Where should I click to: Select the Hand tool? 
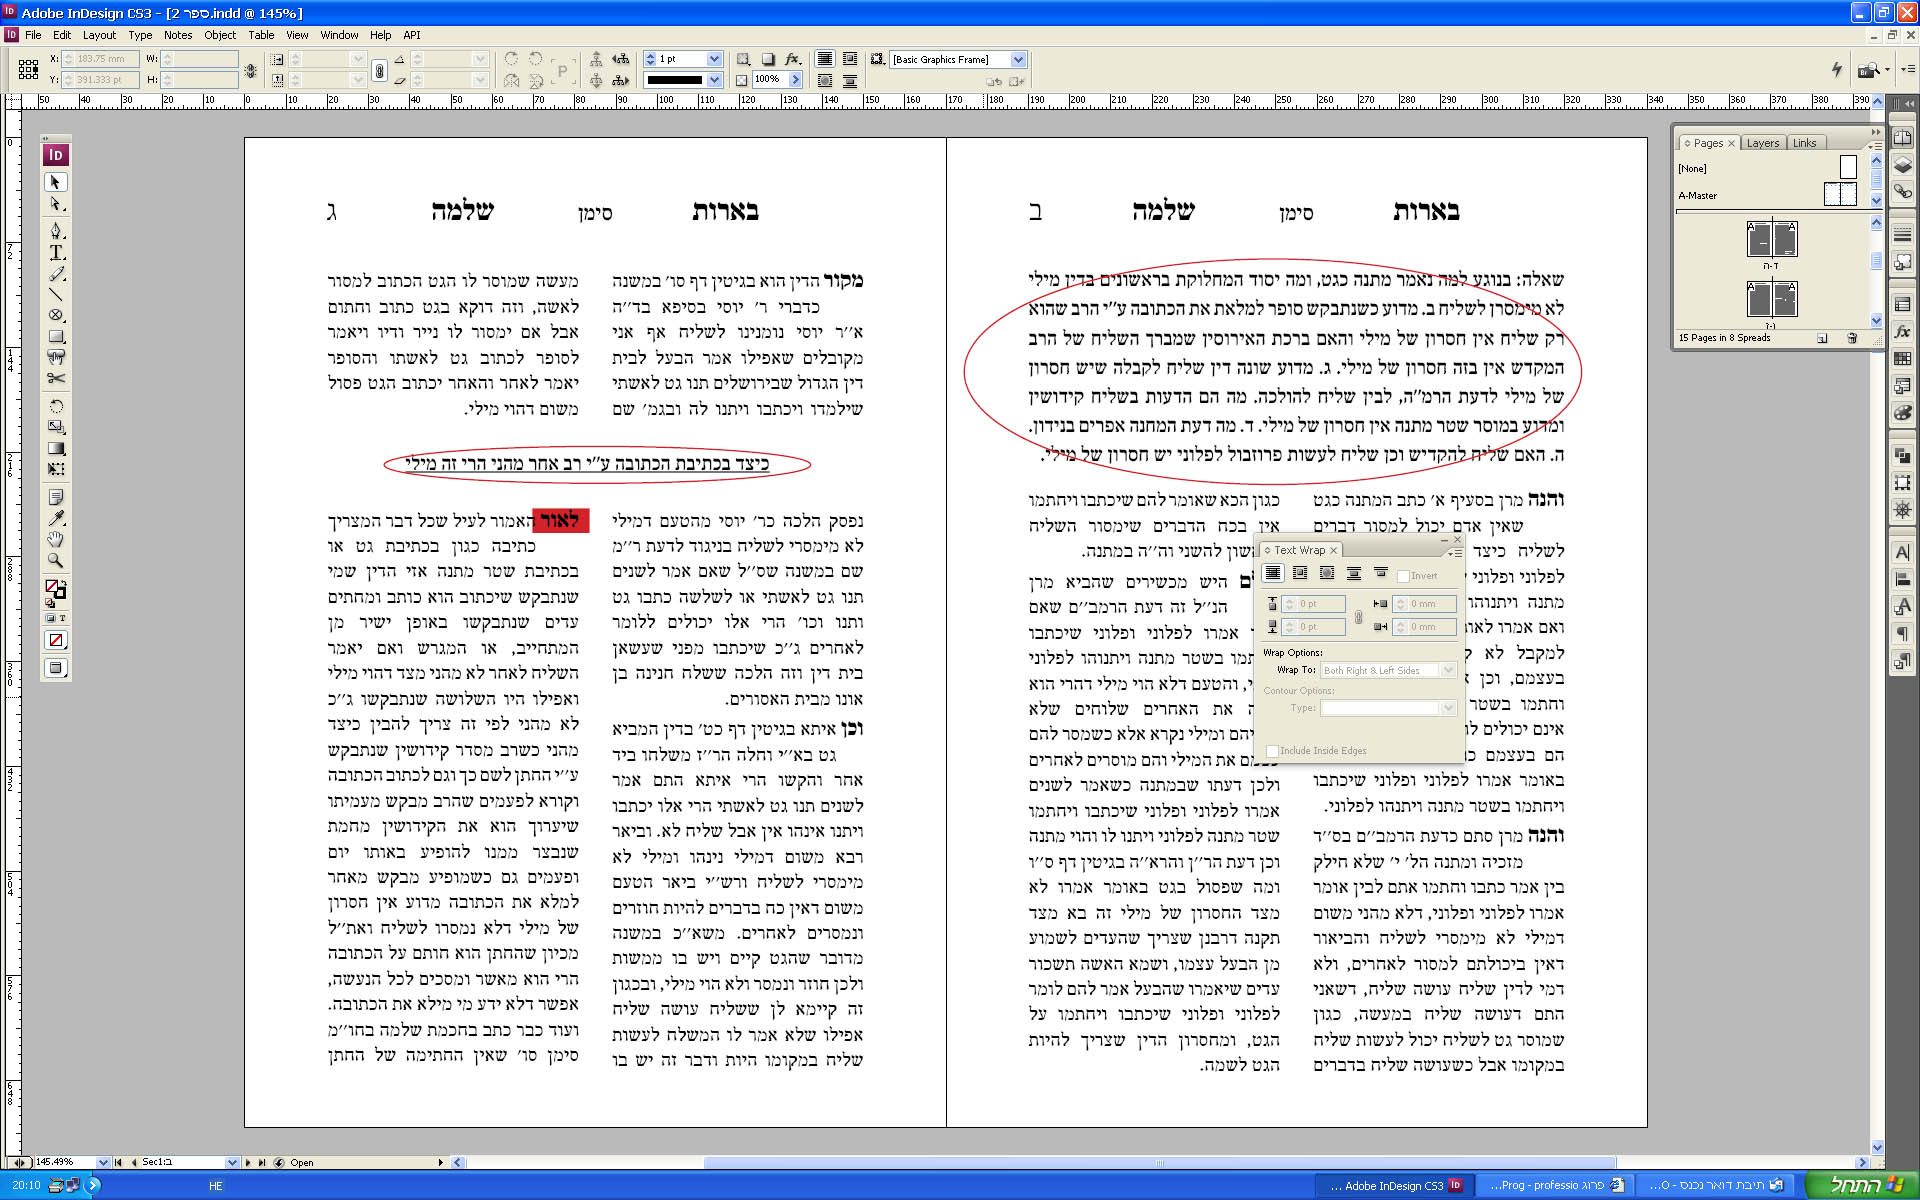56,539
